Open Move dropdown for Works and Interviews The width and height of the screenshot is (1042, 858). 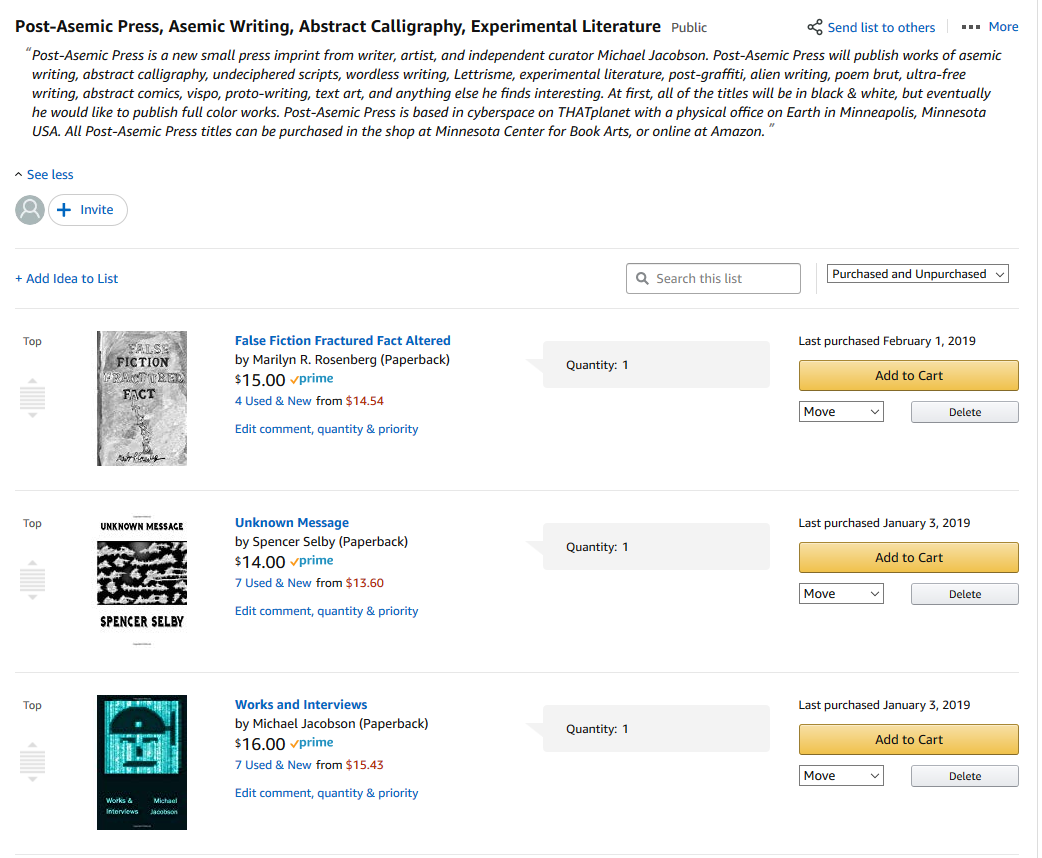842,776
